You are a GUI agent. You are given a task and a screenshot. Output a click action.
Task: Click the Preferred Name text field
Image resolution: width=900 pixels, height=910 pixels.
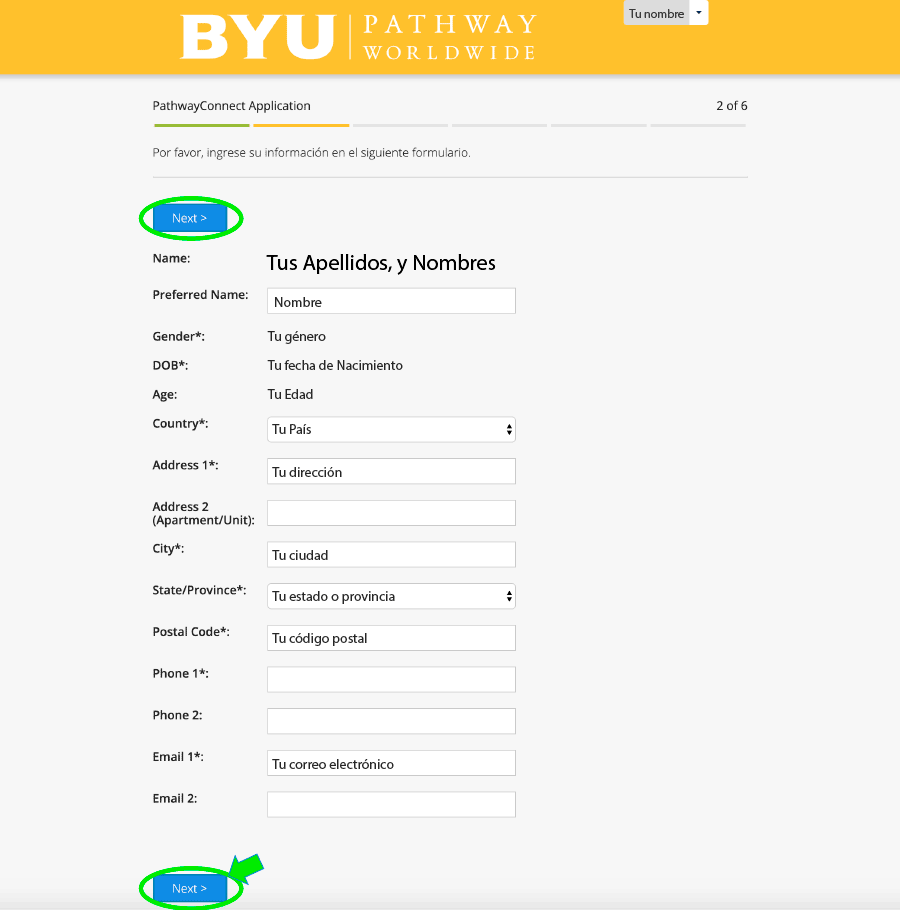pyautogui.click(x=391, y=301)
